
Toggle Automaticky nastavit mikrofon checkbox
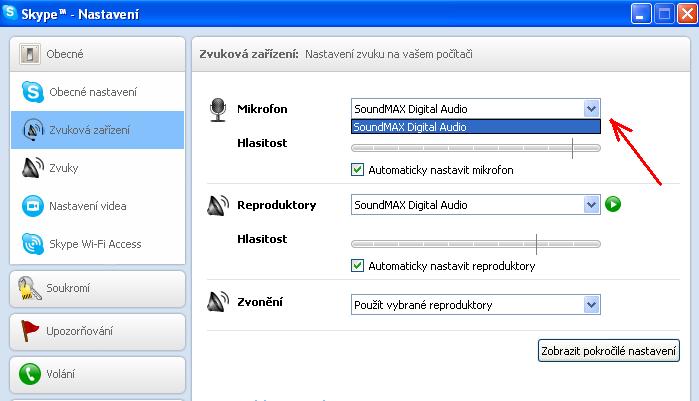point(358,170)
